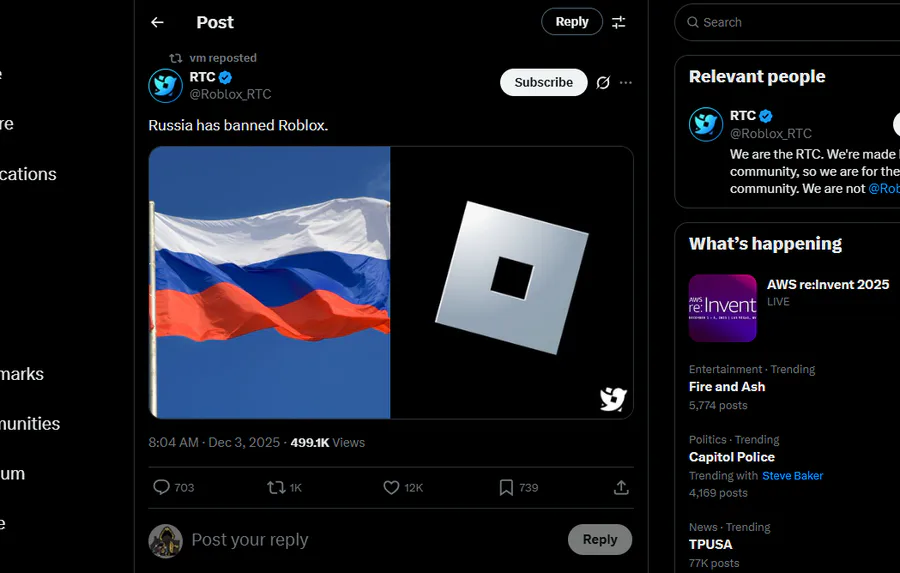
Task: Open the Capitol Police trending topic
Action: (x=732, y=457)
